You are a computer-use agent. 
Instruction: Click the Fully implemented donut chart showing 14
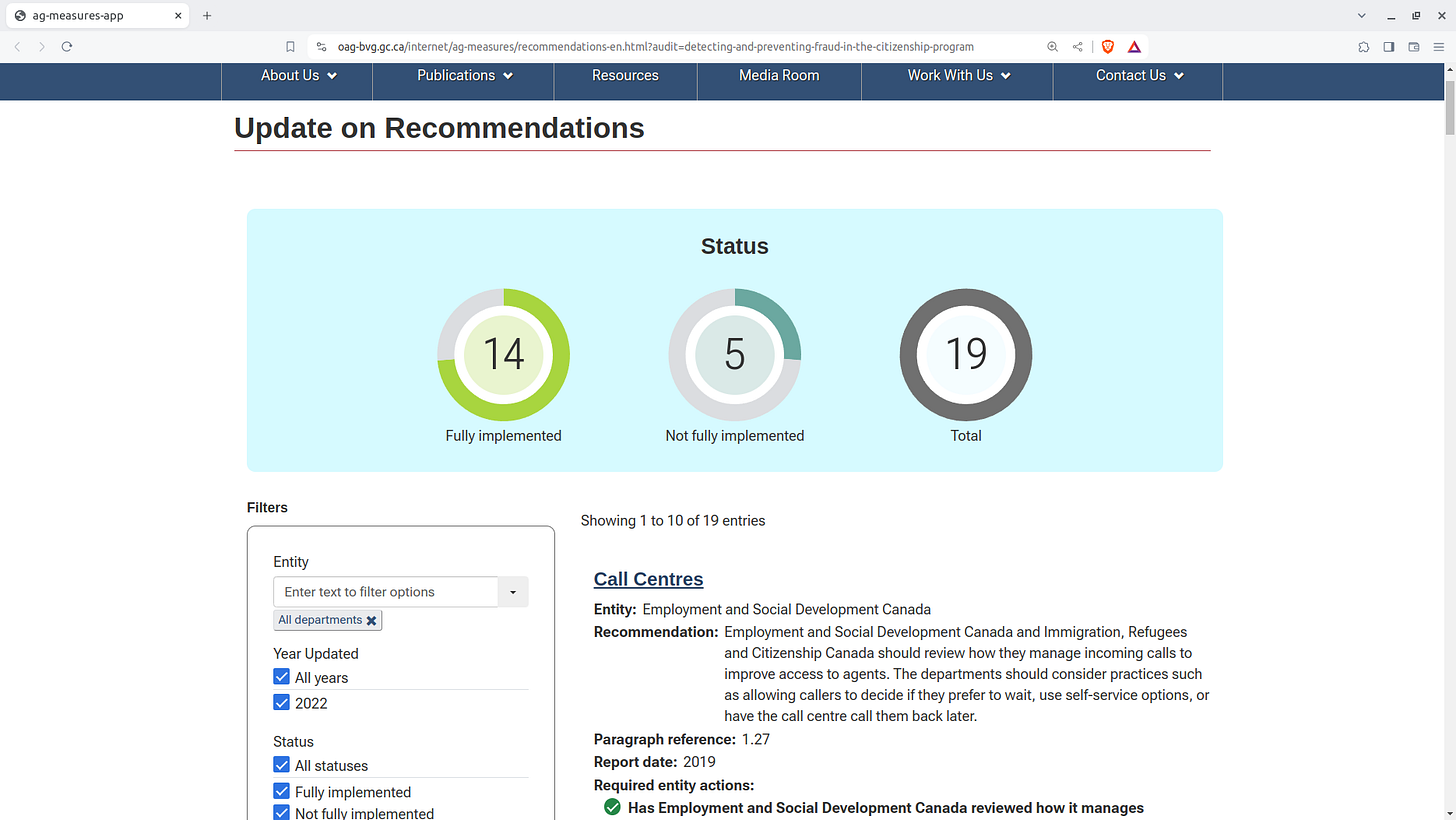point(503,355)
